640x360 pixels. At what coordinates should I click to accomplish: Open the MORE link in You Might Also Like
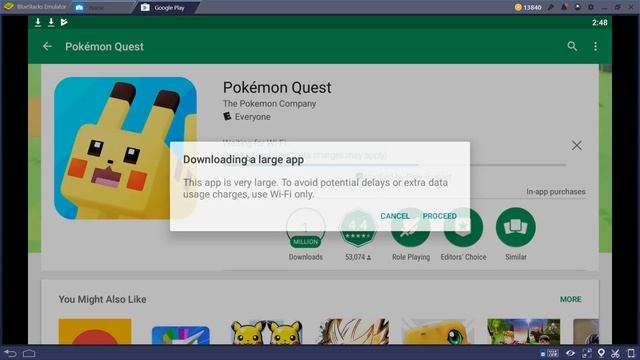tap(571, 299)
